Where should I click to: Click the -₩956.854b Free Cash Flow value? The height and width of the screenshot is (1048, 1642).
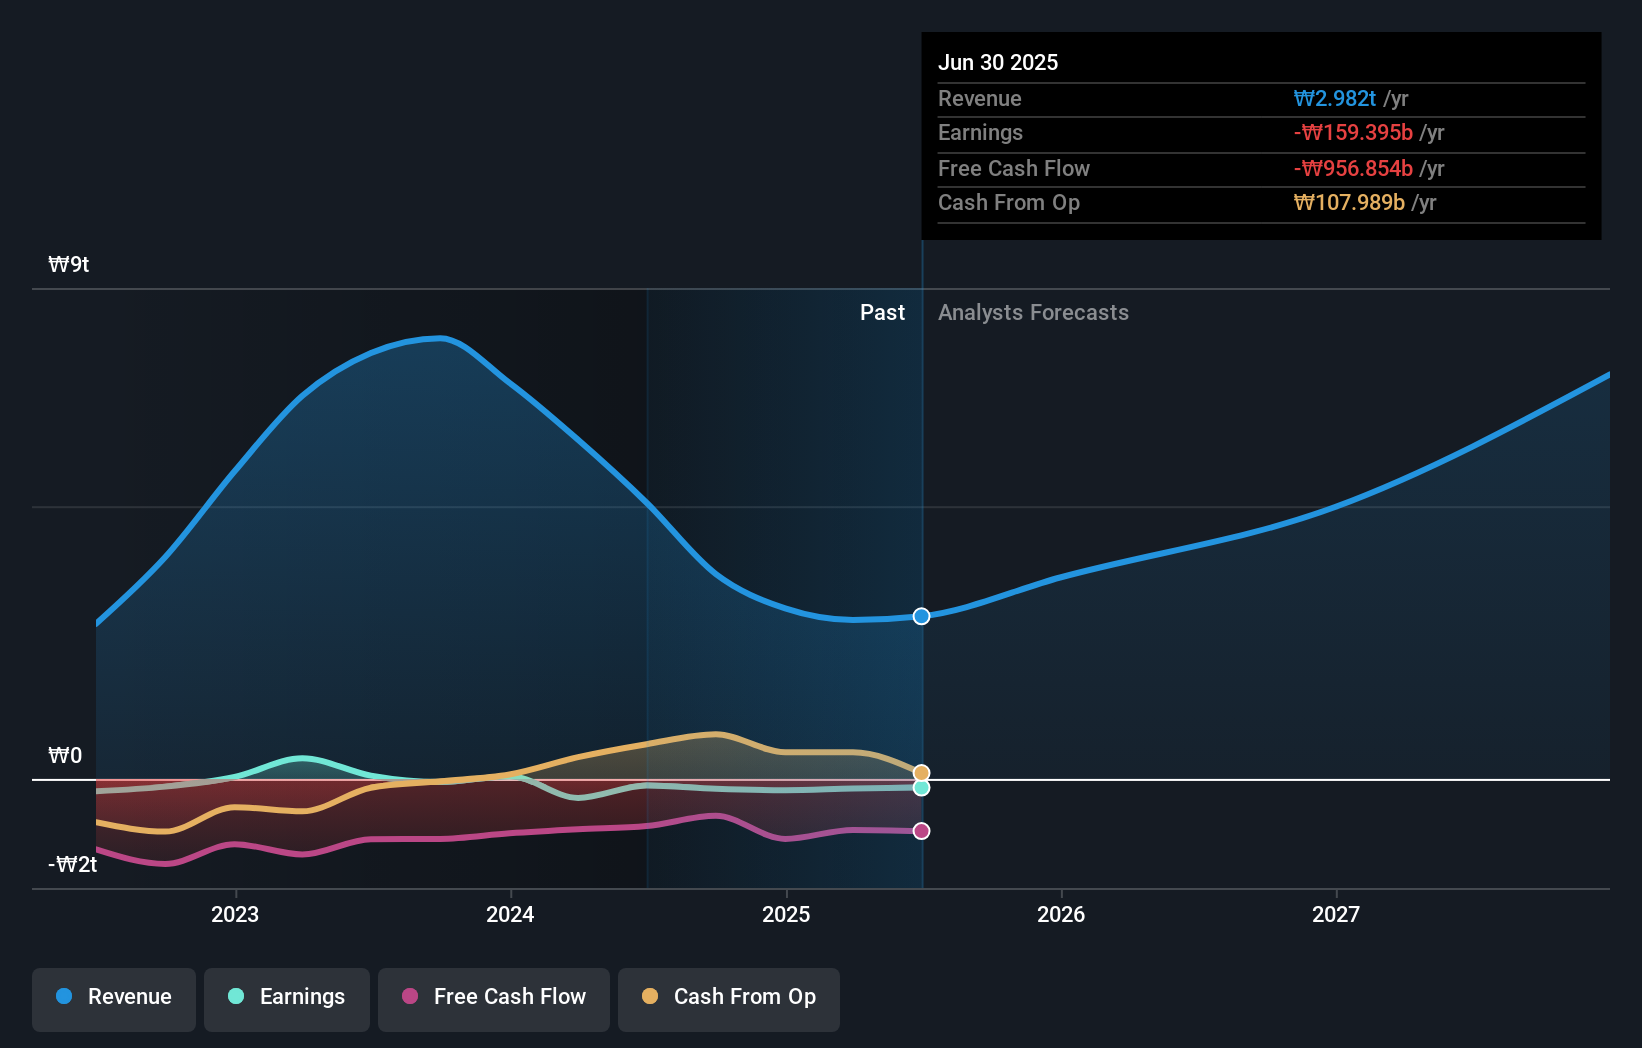[x=1356, y=168]
